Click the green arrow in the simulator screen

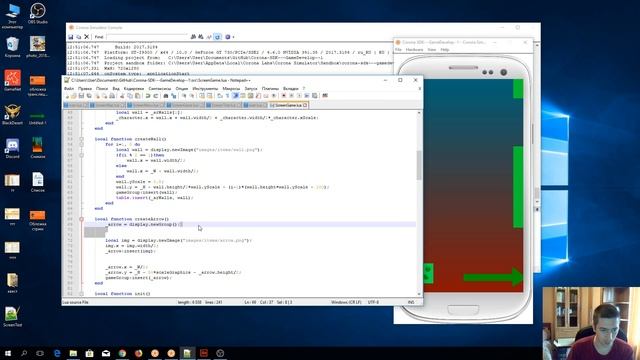(493, 277)
